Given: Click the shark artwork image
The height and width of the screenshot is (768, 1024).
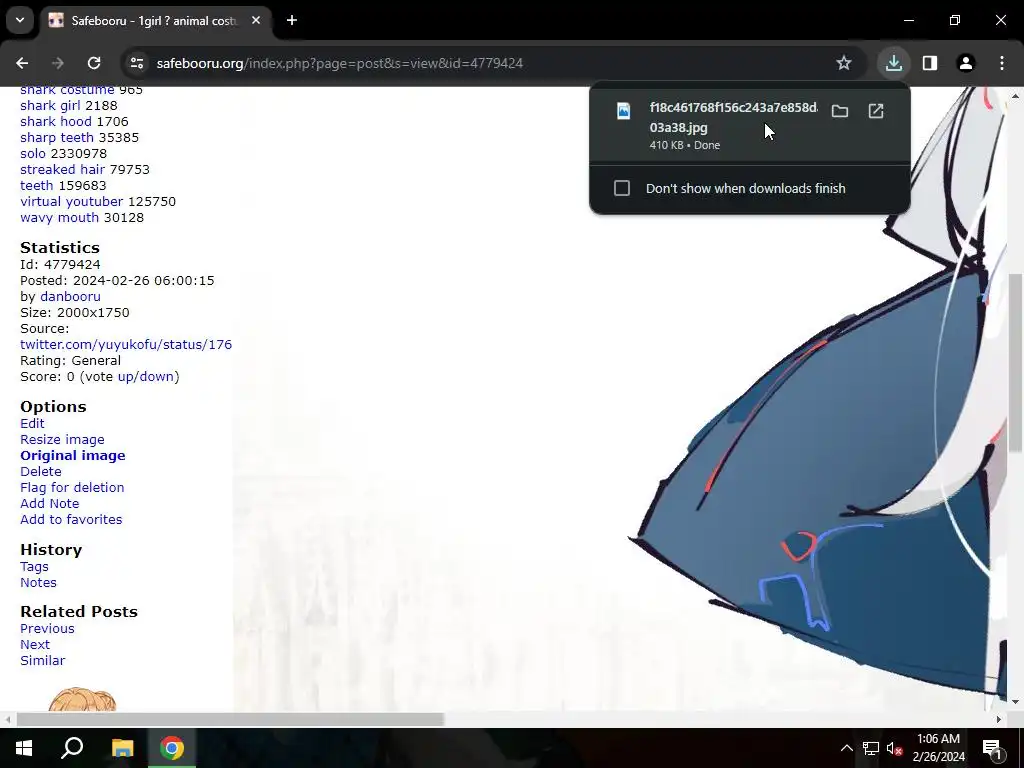Looking at the screenshot, I should click(619, 398).
